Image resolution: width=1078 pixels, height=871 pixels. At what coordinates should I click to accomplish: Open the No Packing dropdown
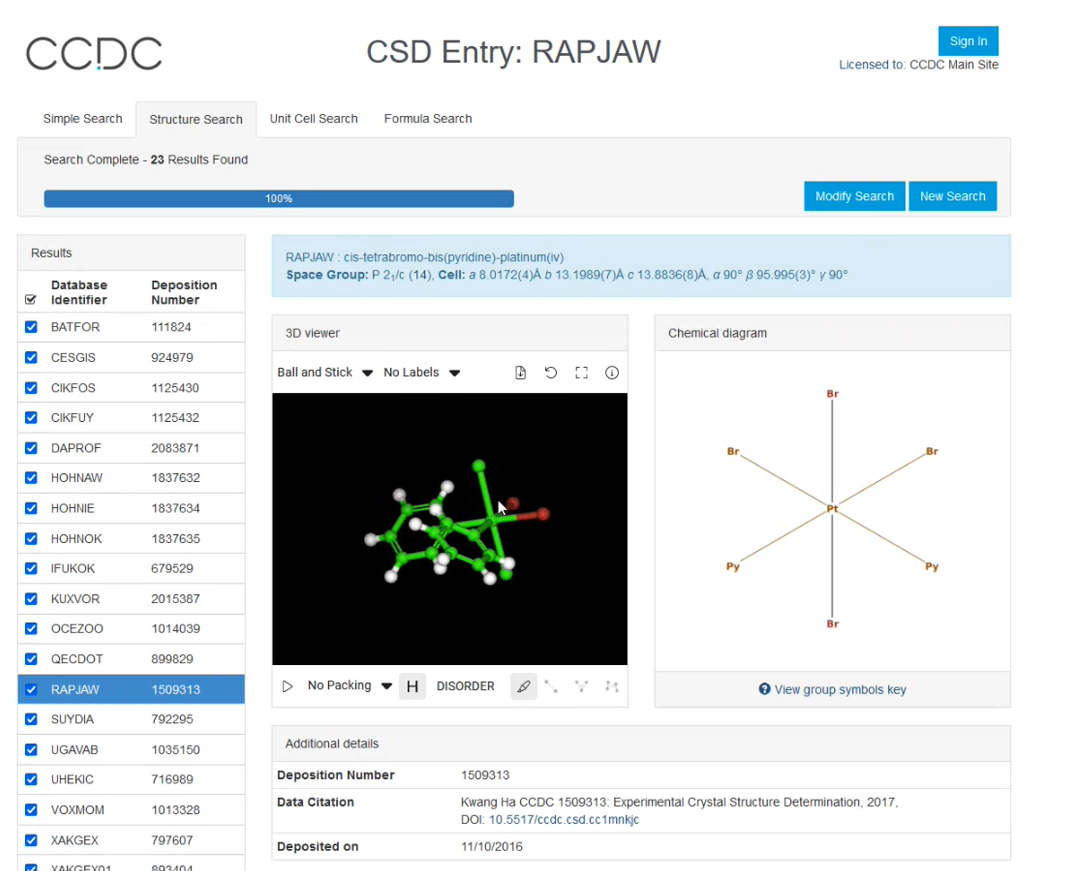pos(349,686)
